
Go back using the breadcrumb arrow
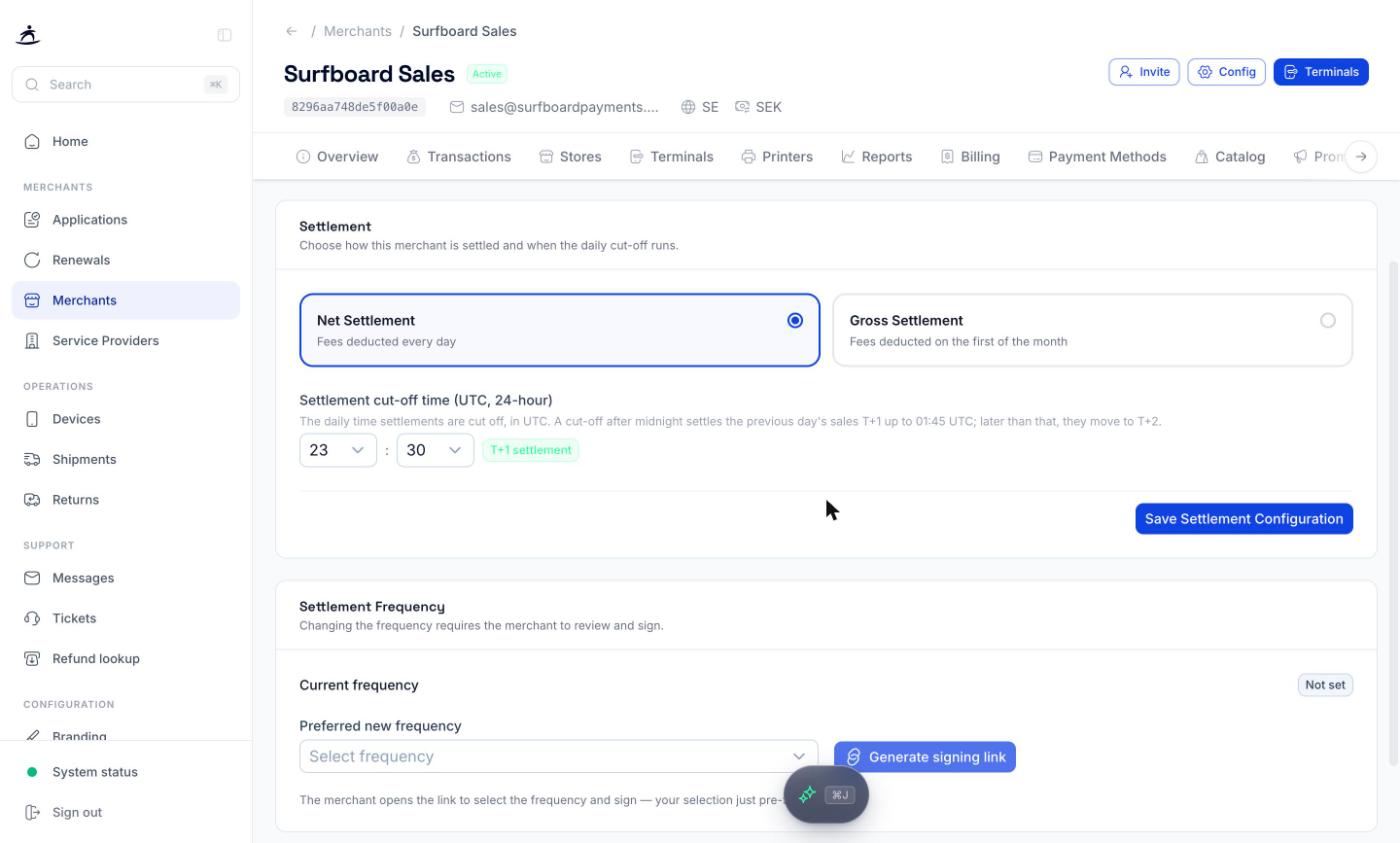pos(291,31)
